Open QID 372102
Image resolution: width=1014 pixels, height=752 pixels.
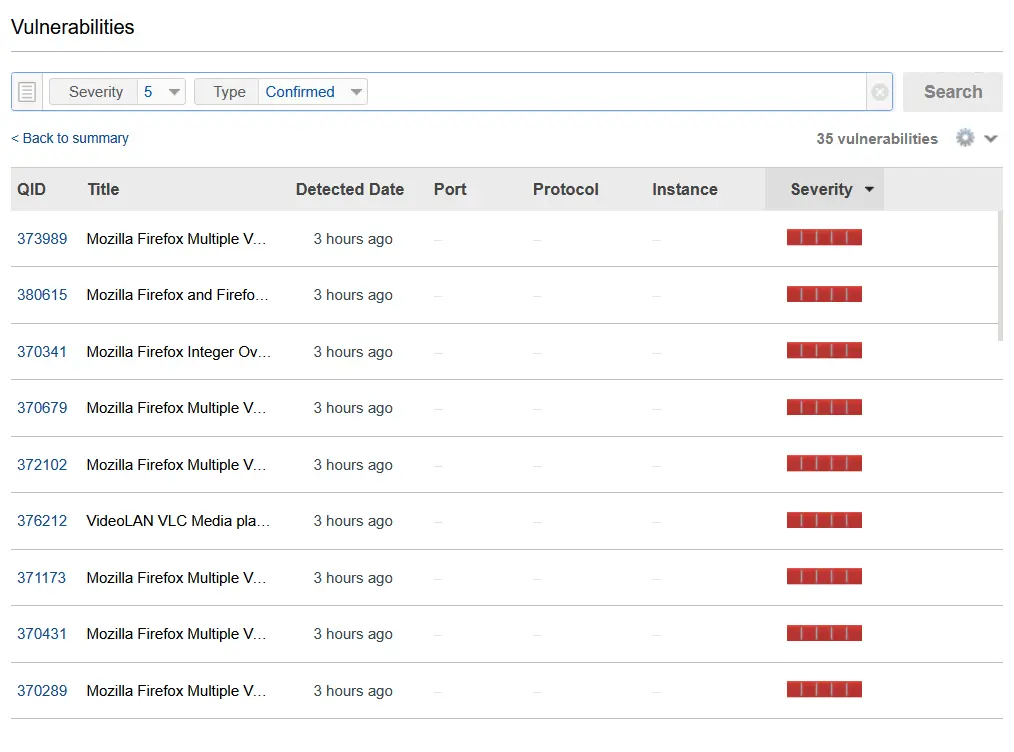[x=42, y=465]
